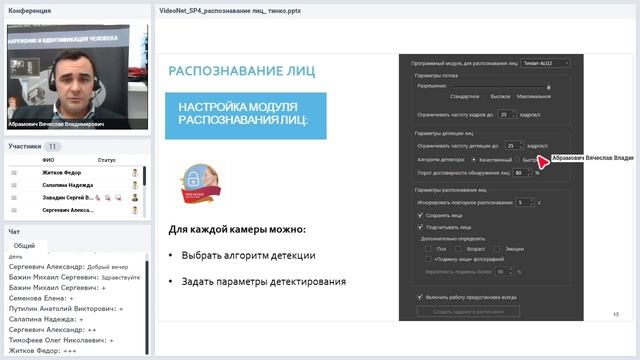640x360 pixels.
Task: Click the small square icon beside Завадин Сергей
Action: pyautogui.click(x=14, y=198)
